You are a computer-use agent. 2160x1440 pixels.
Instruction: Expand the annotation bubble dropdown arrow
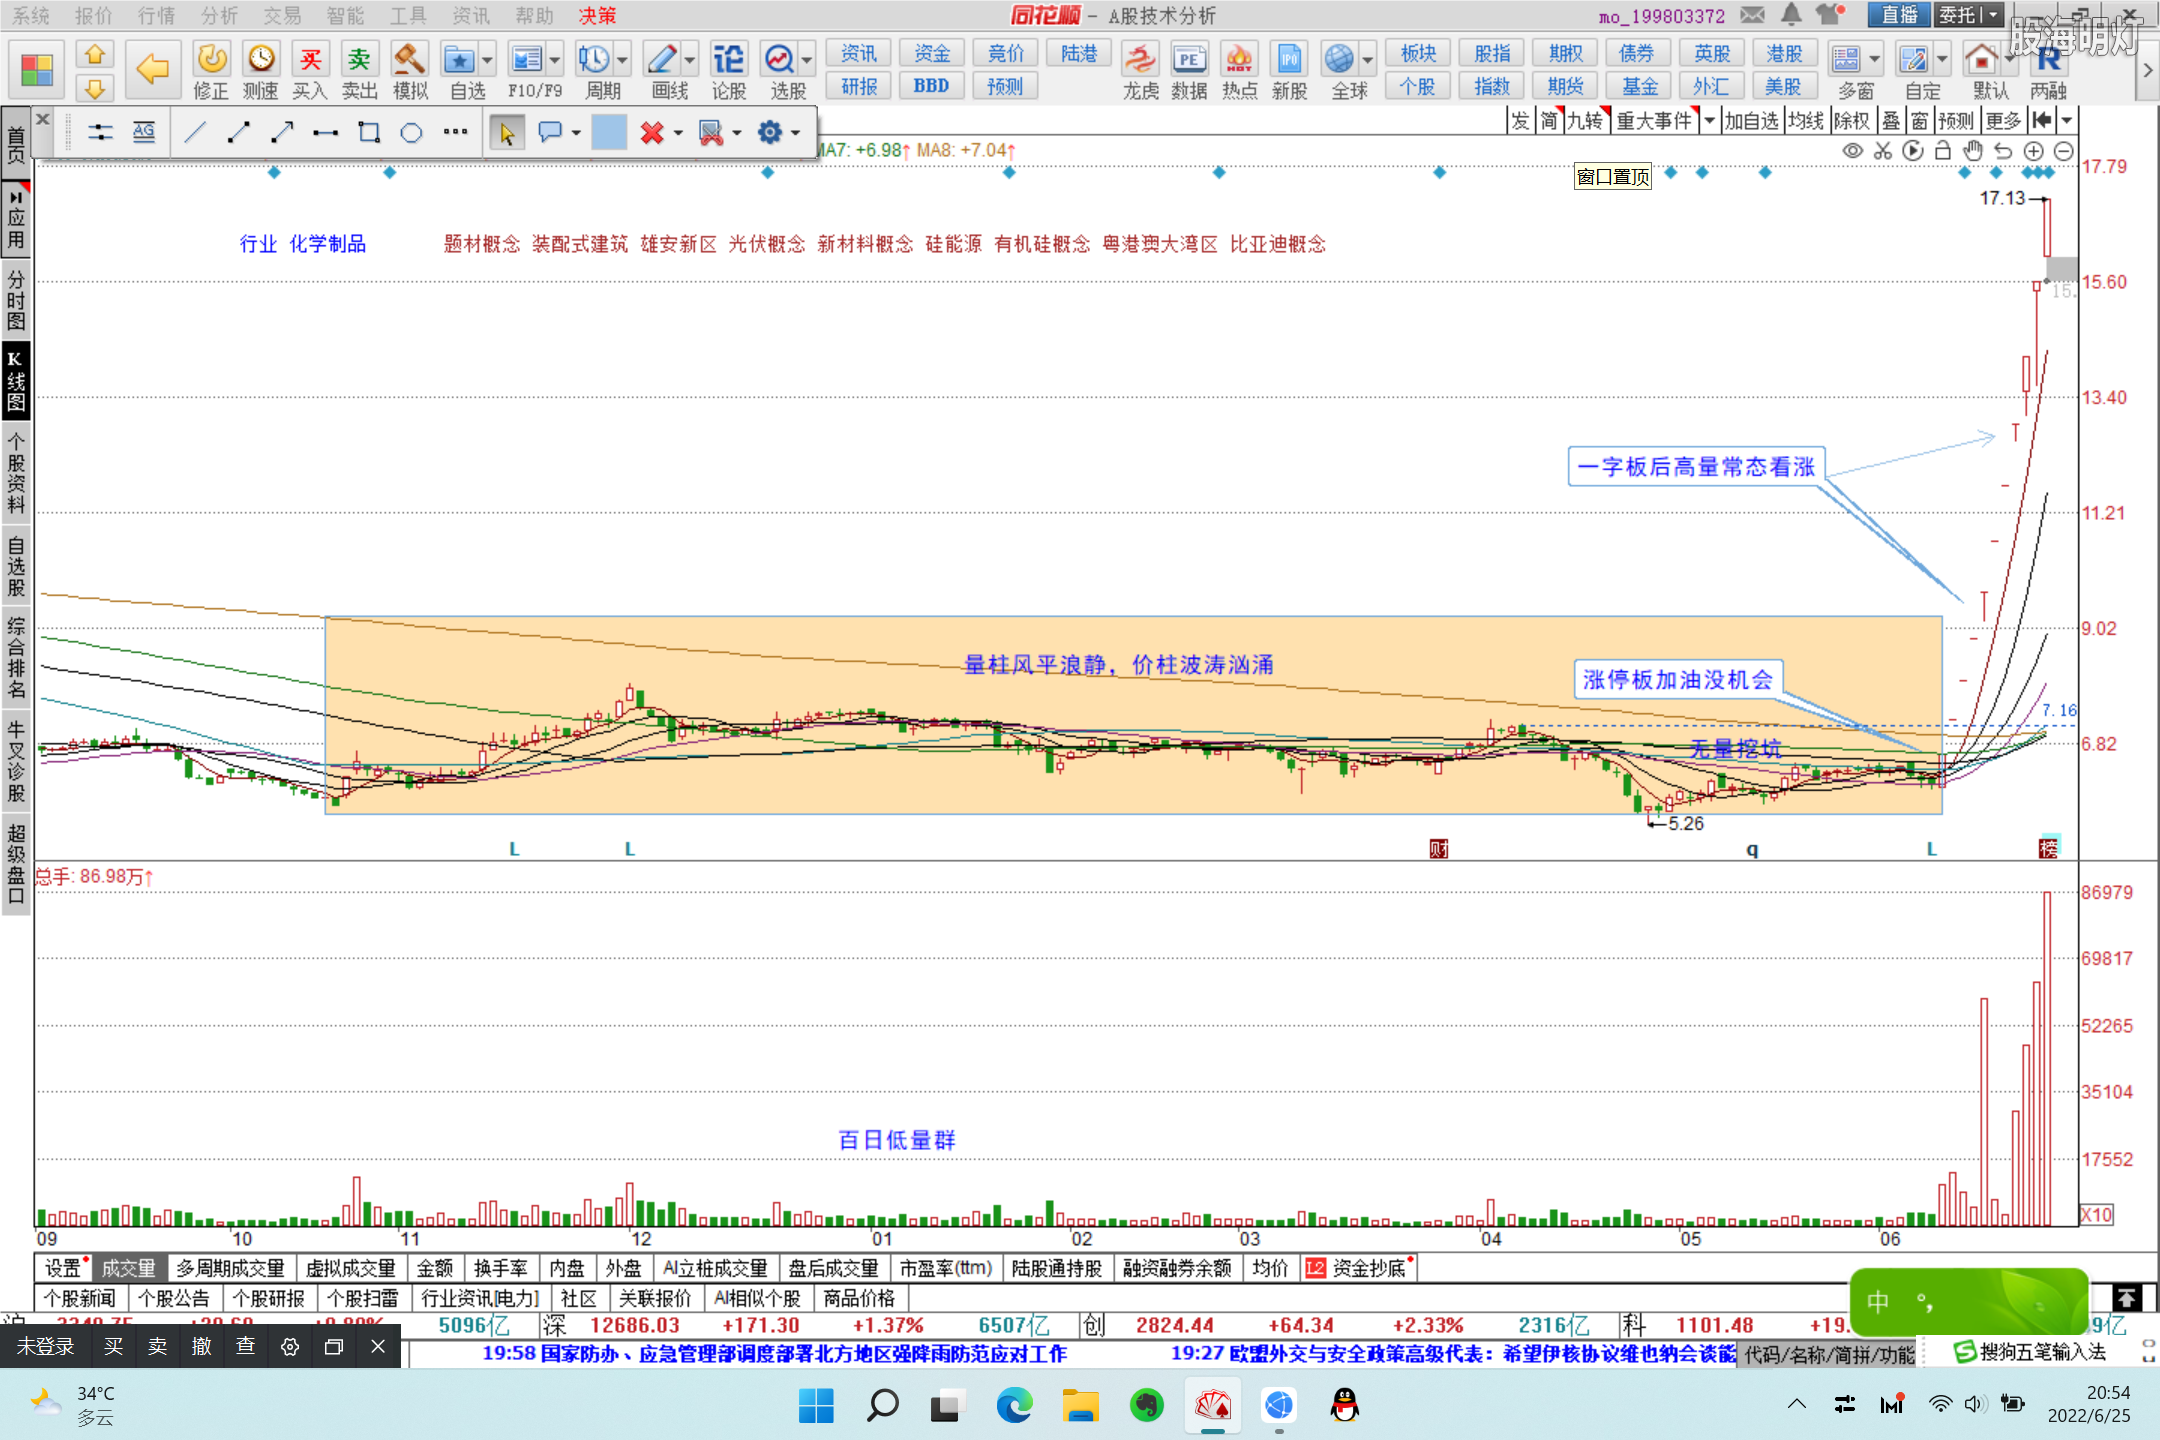coord(575,132)
